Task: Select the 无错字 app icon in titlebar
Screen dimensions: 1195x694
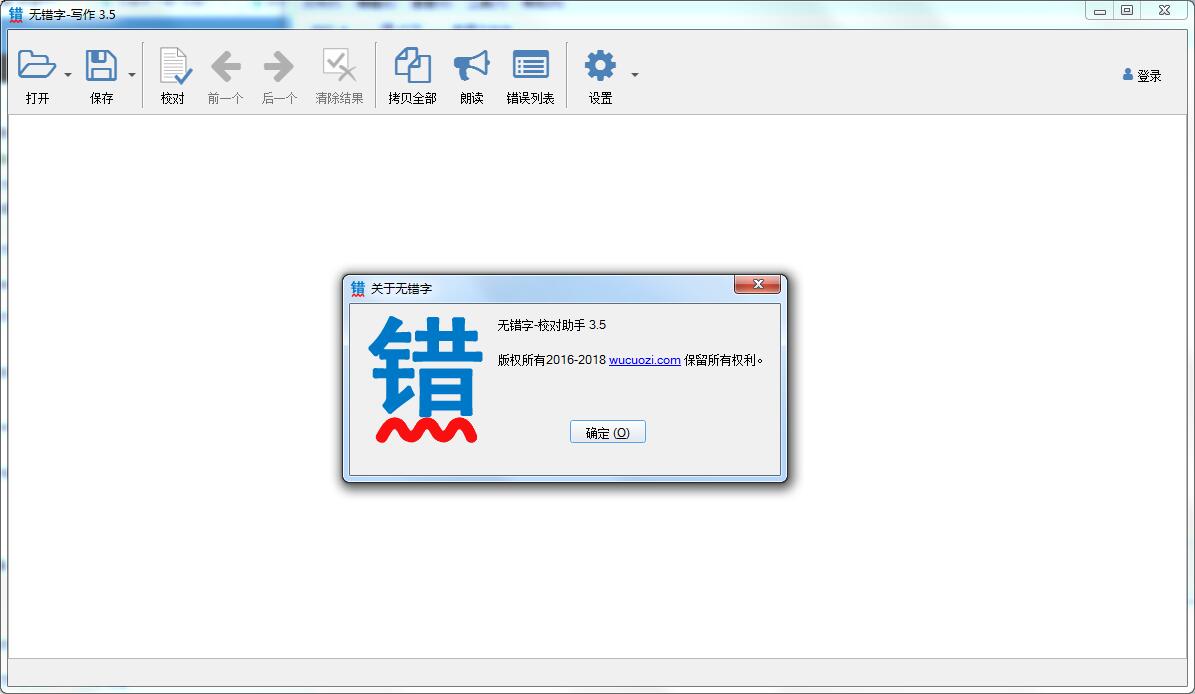Action: (14, 14)
